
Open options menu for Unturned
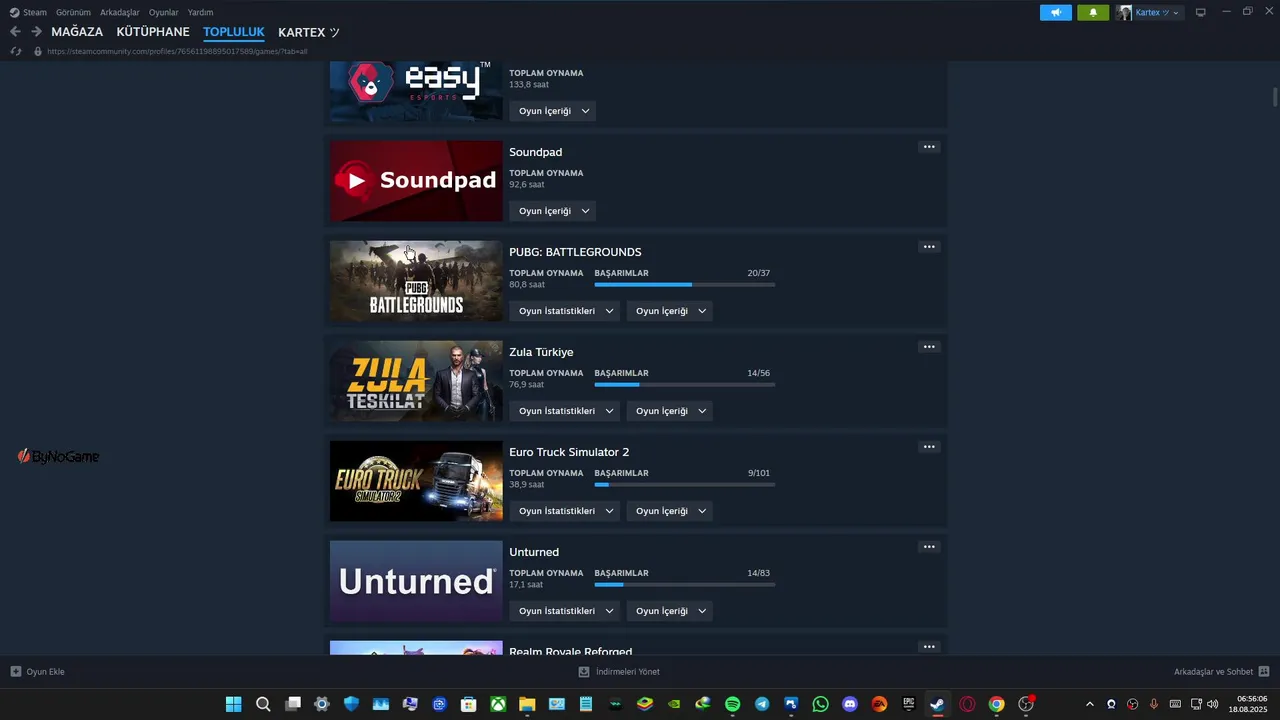click(929, 547)
